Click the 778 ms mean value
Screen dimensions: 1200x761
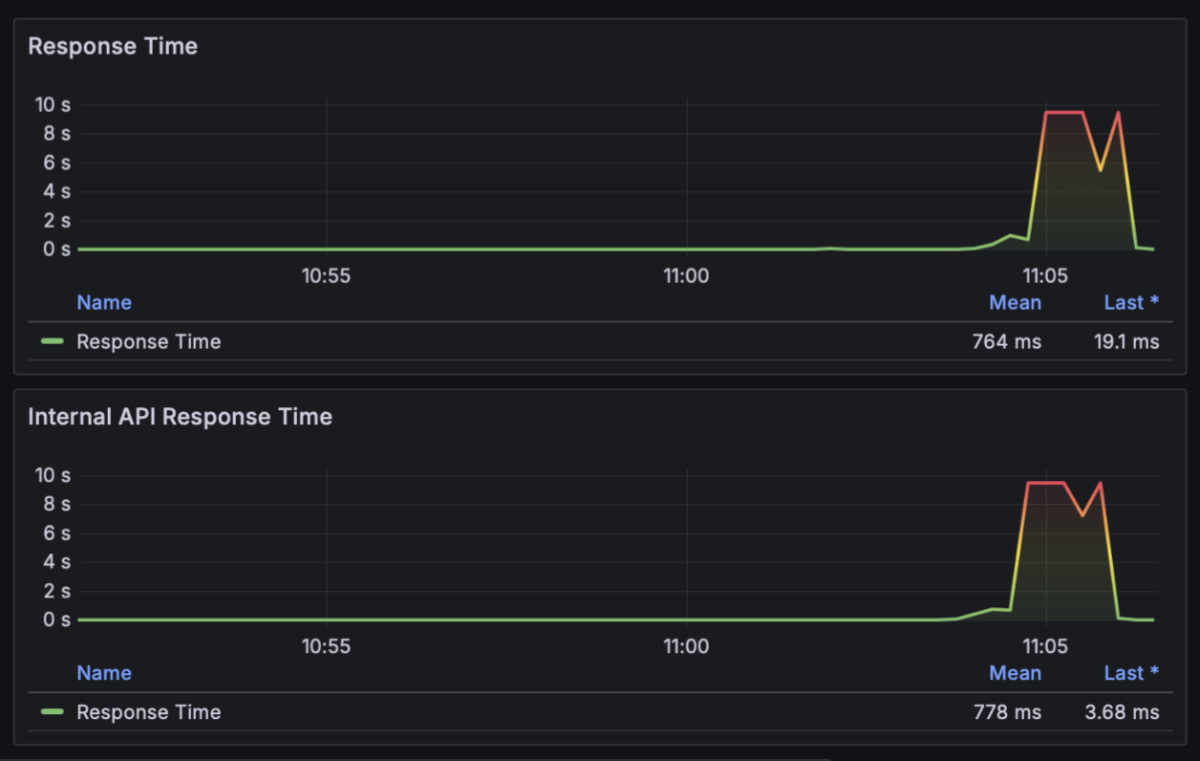coord(1007,712)
